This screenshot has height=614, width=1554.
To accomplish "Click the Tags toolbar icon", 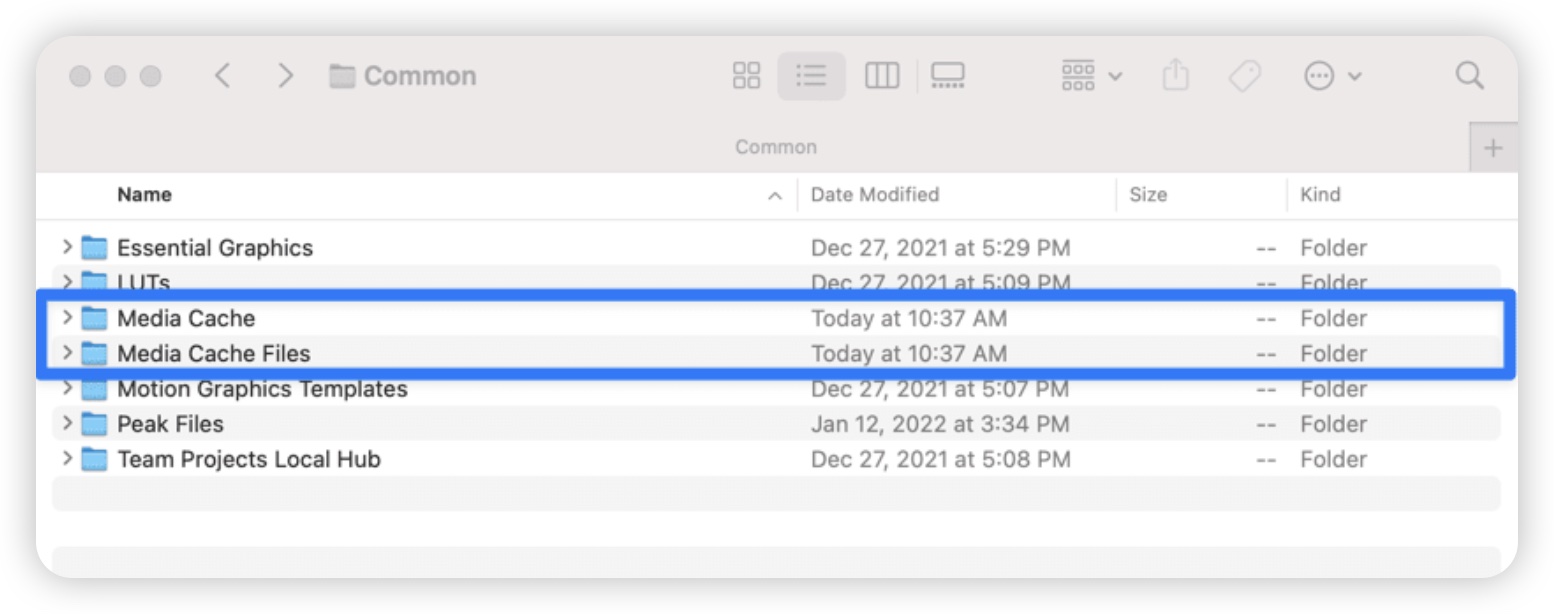I will (1245, 76).
